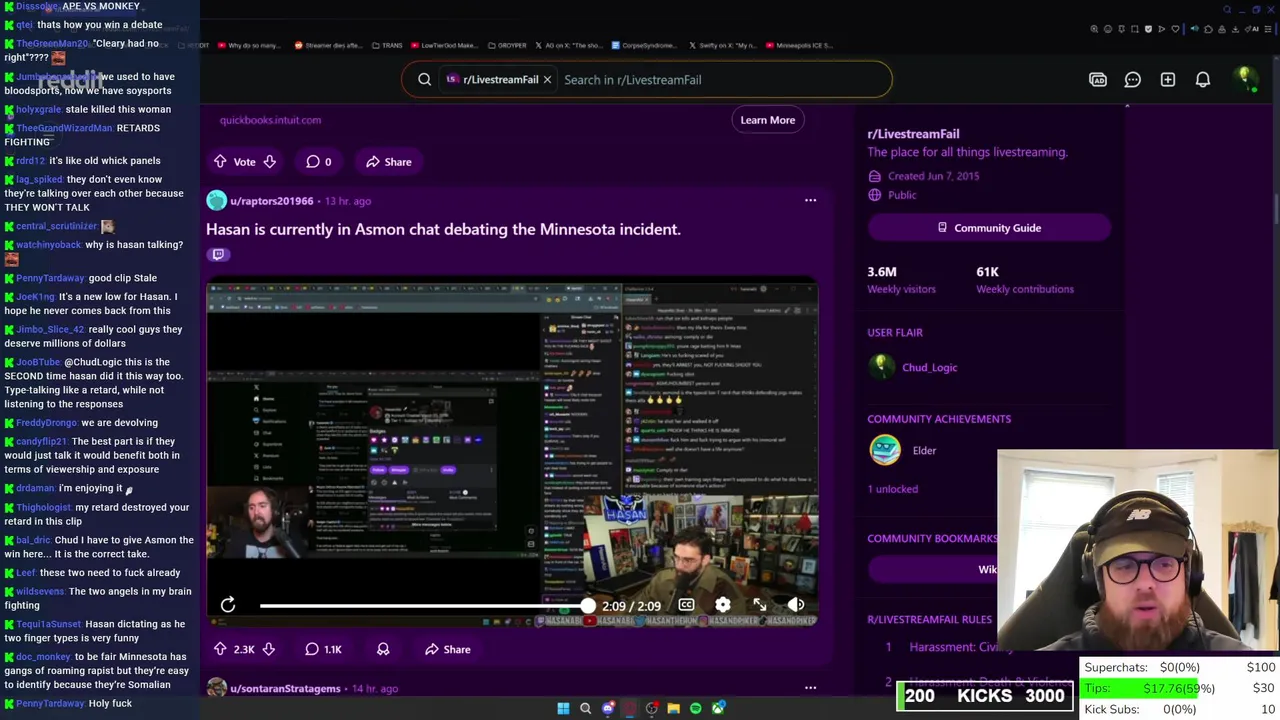
Task: Switch to the 'Streamer dies afte...' bookmark
Action: (x=327, y=45)
